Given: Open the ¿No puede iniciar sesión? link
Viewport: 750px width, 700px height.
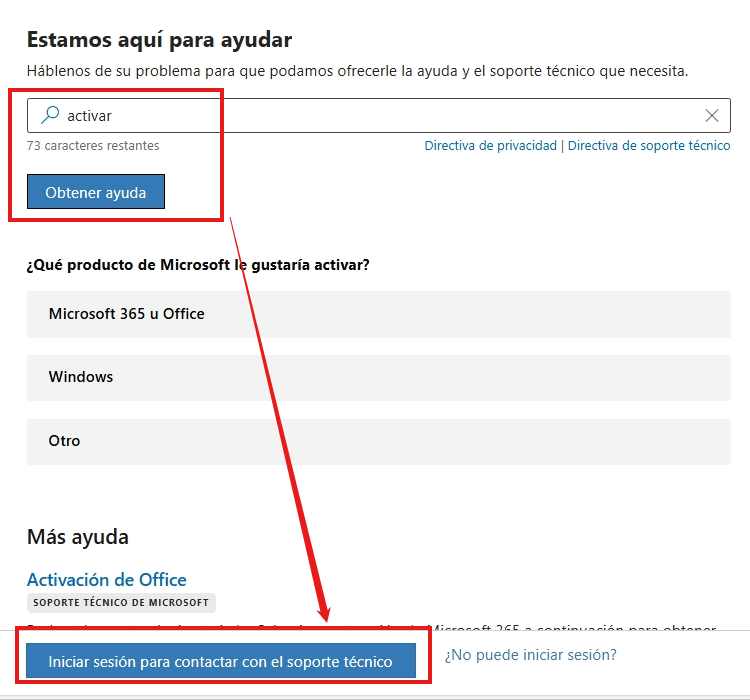Looking at the screenshot, I should point(531,655).
